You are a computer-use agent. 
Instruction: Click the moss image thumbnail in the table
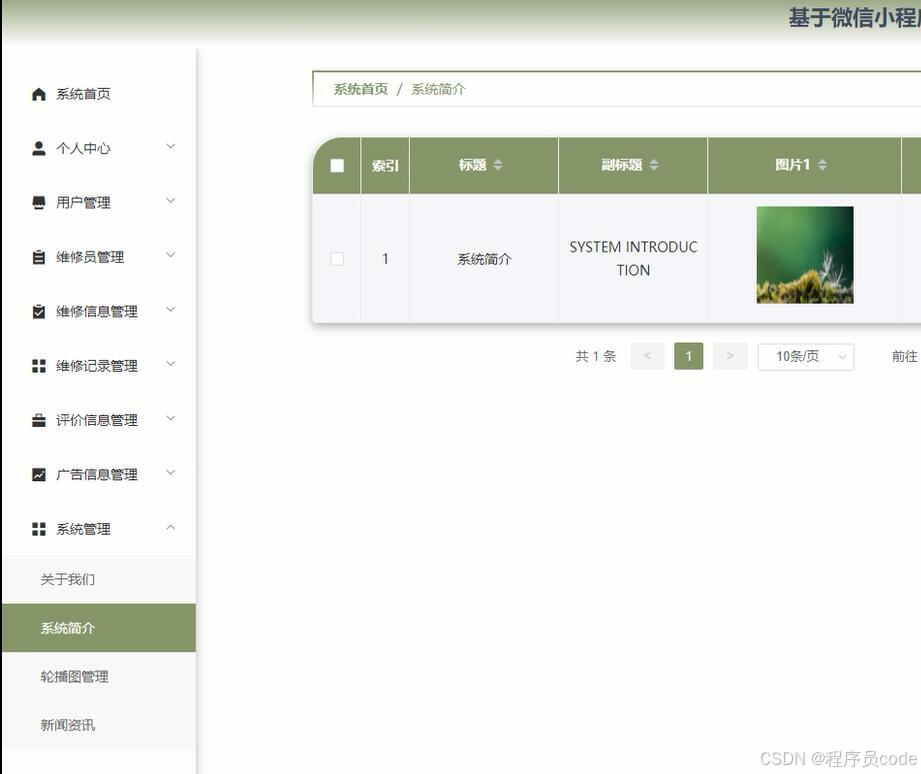(x=804, y=254)
